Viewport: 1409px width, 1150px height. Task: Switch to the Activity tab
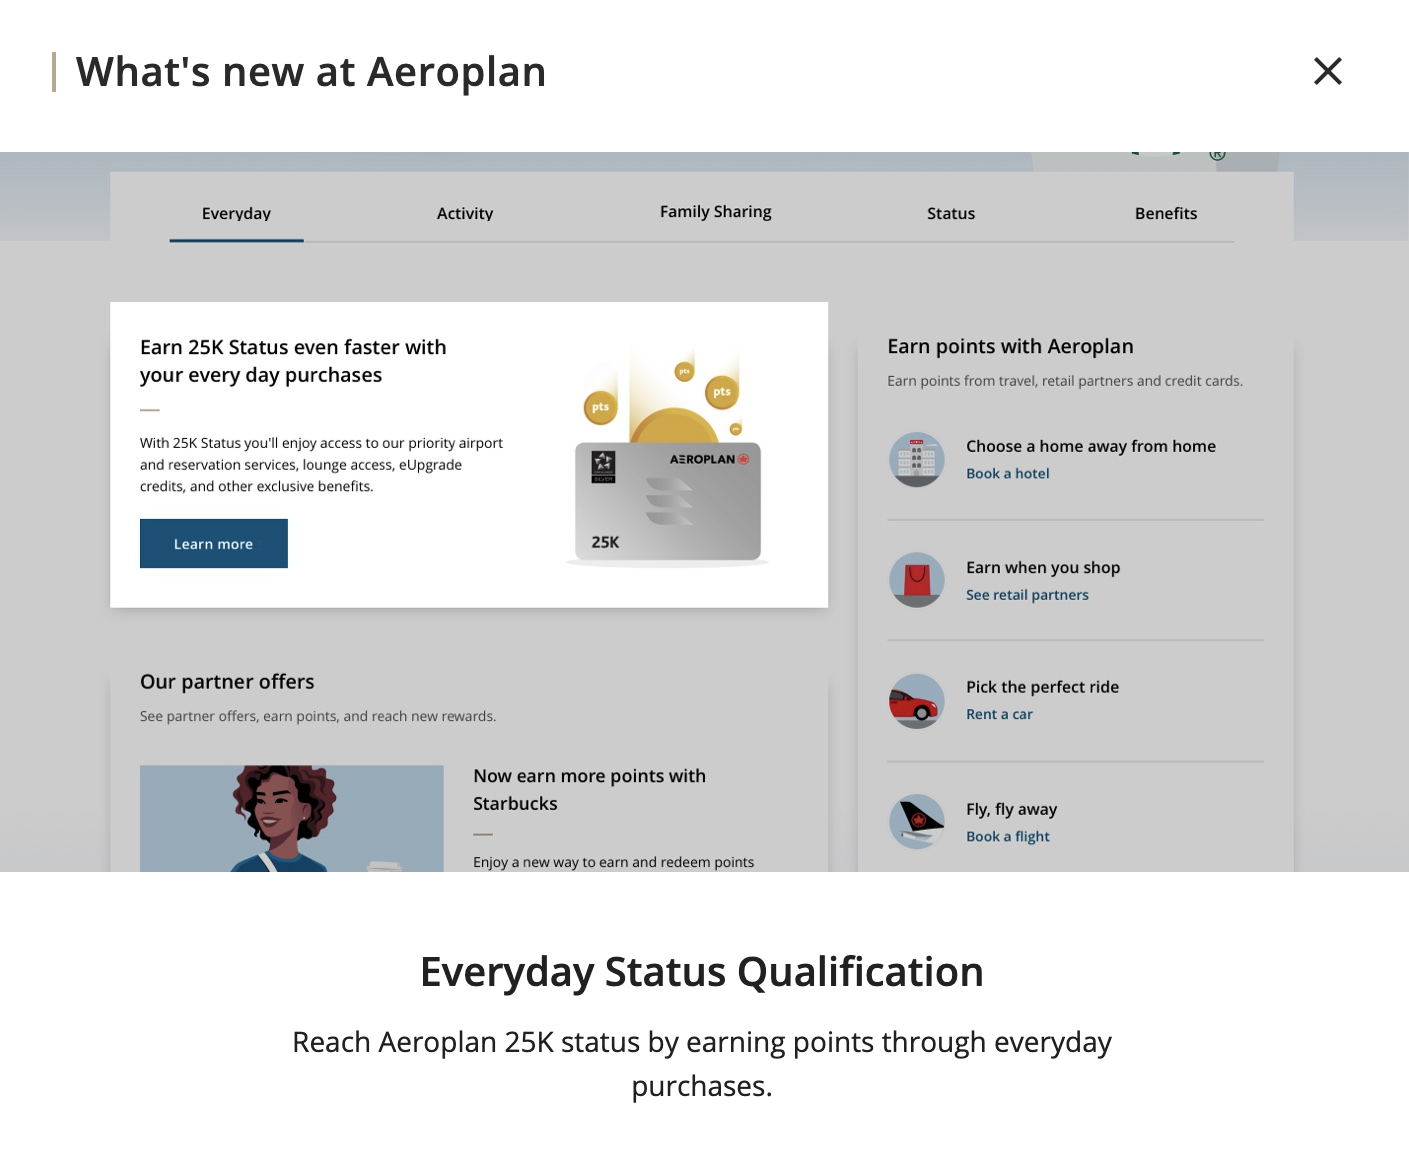pyautogui.click(x=465, y=213)
